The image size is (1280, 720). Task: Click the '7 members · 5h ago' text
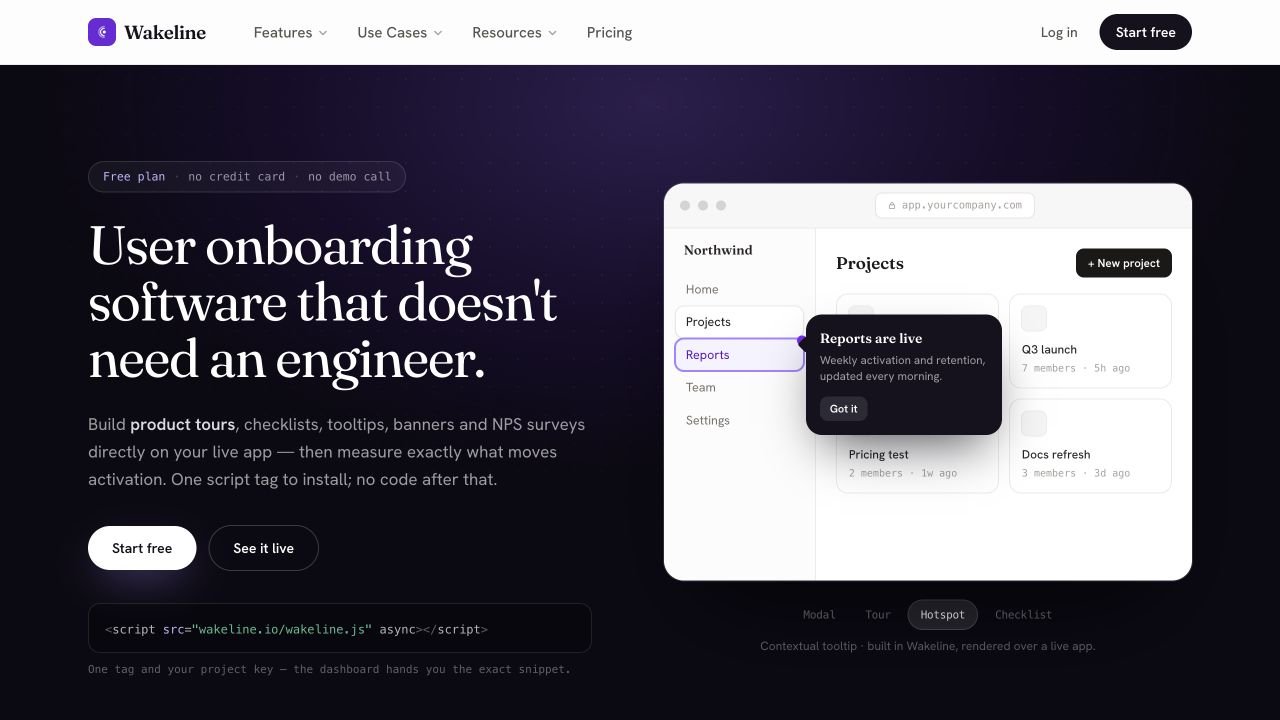1076,368
